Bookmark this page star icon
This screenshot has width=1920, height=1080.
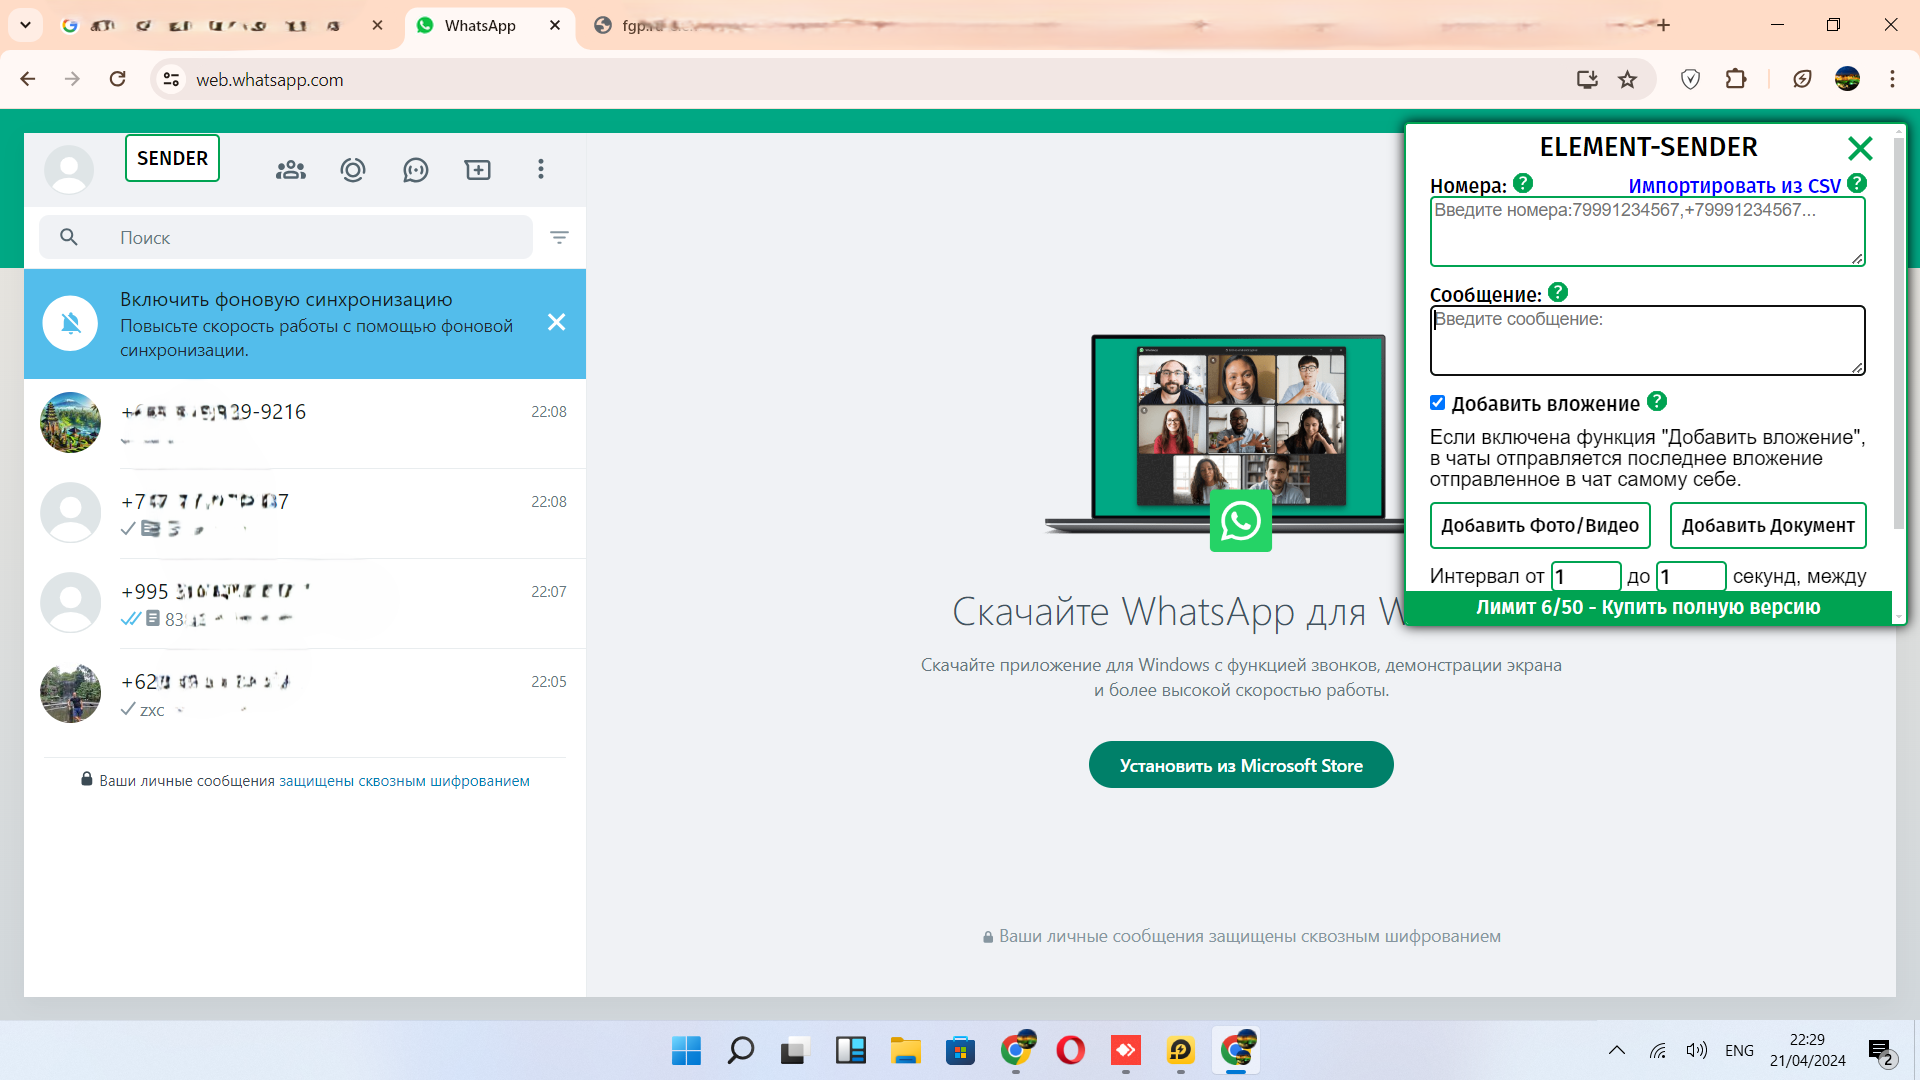point(1628,79)
